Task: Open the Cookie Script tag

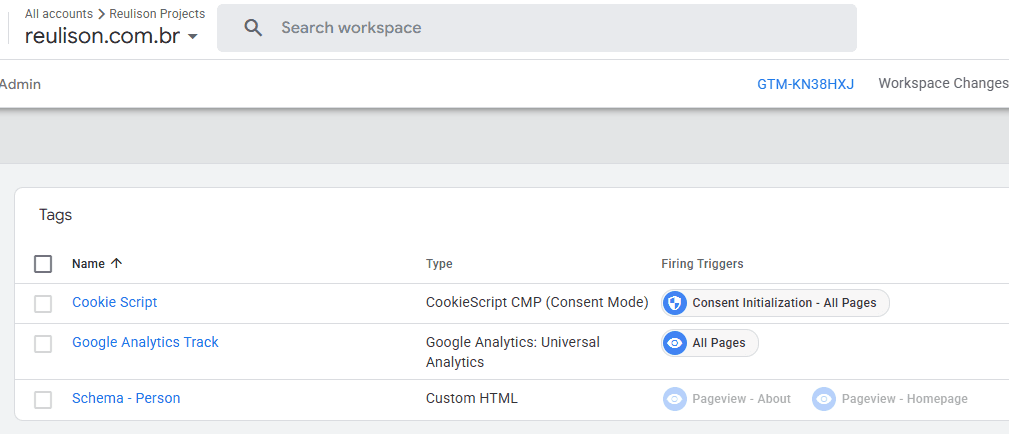Action: click(x=115, y=302)
